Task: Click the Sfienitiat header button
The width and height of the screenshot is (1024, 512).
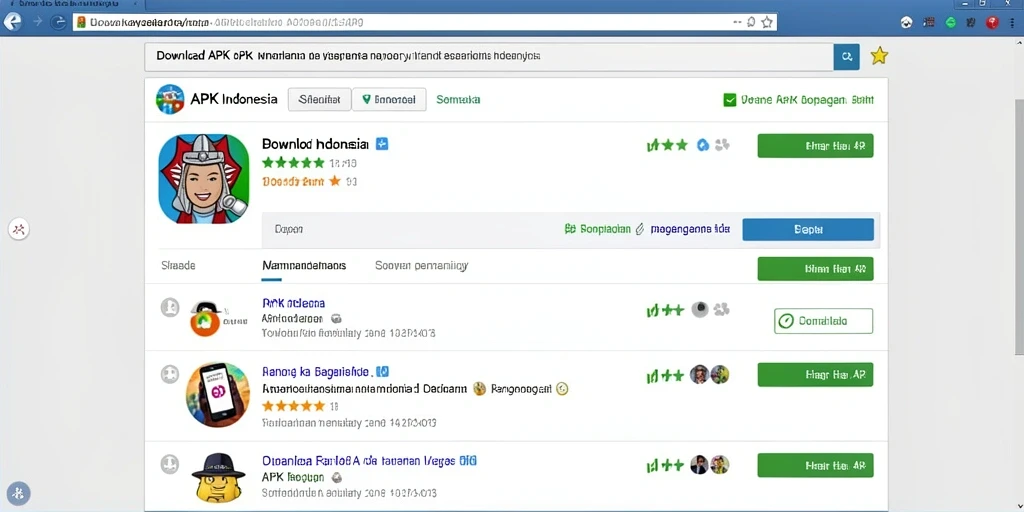Action: pos(319,99)
